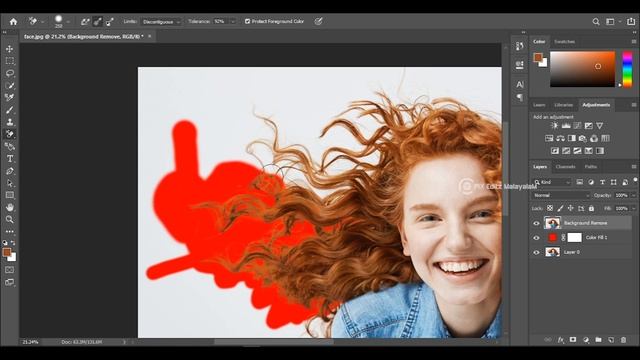Image resolution: width=640 pixels, height=360 pixels.
Task: Open the Fill dropdown arrow
Action: tap(634, 208)
